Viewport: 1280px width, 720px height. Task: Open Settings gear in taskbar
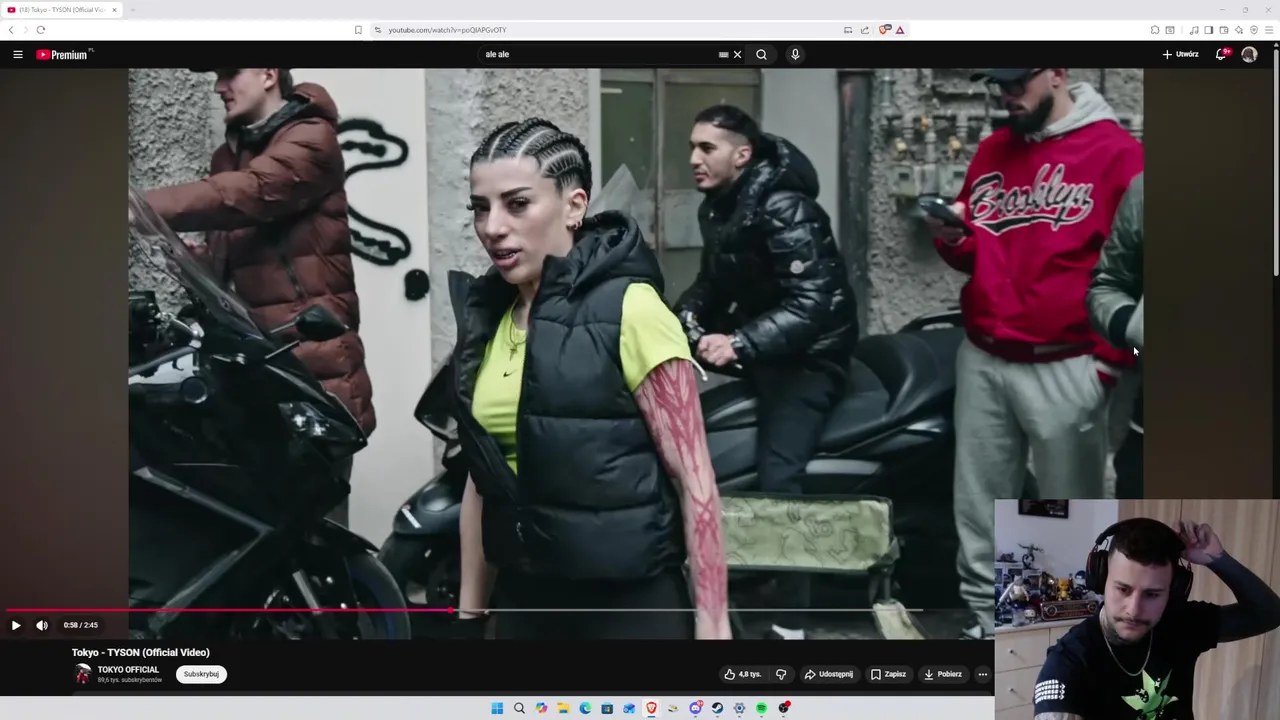click(x=739, y=708)
